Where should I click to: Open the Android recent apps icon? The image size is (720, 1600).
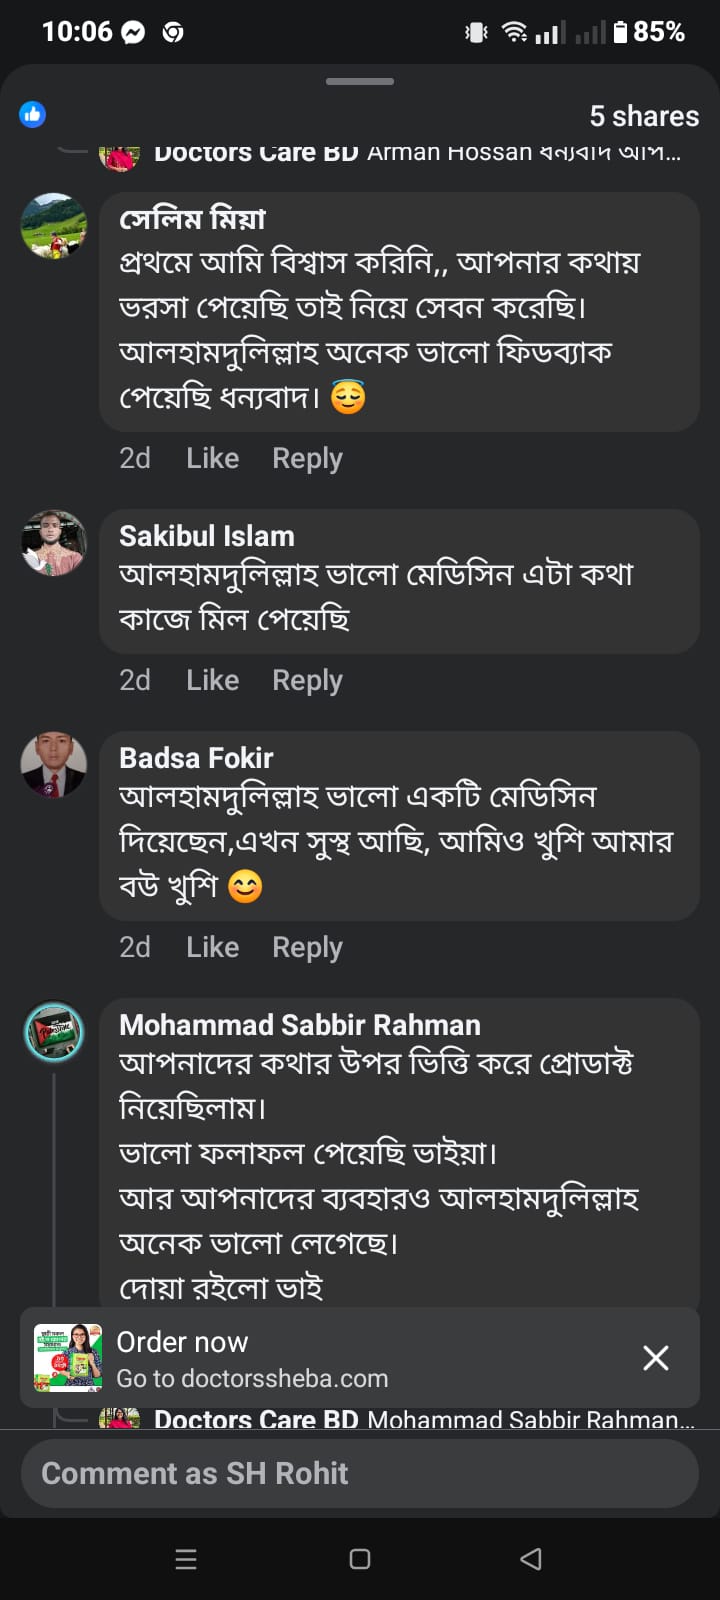[x=186, y=1559]
